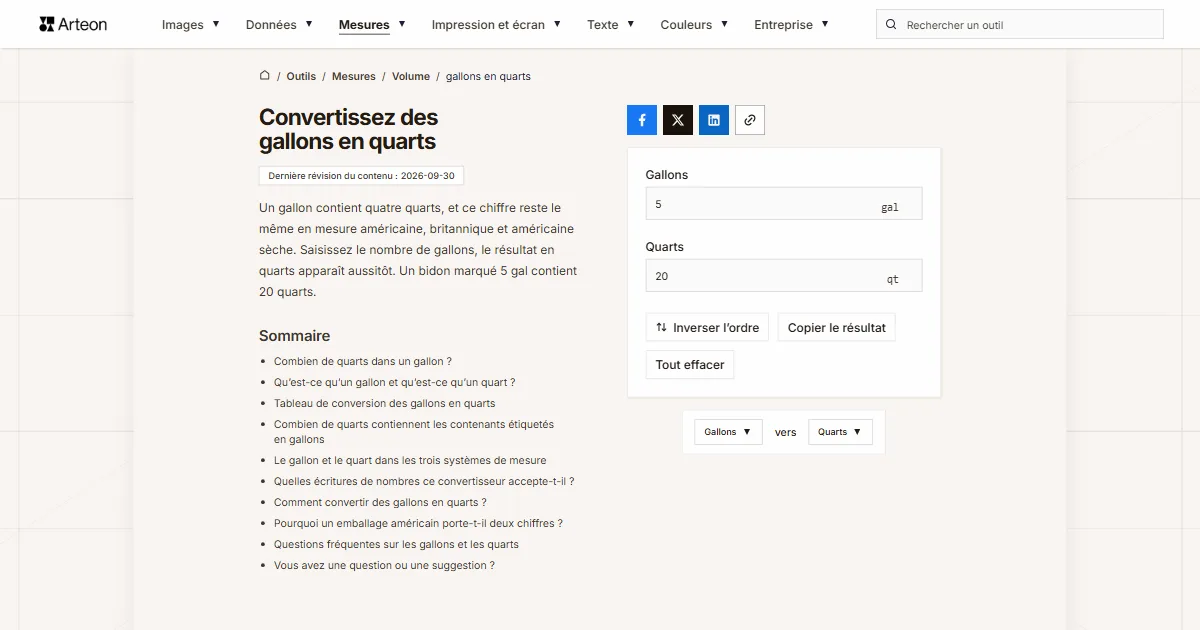Jump to Questions fréquentes section
Screen dimensions: 1200x630
coord(396,545)
